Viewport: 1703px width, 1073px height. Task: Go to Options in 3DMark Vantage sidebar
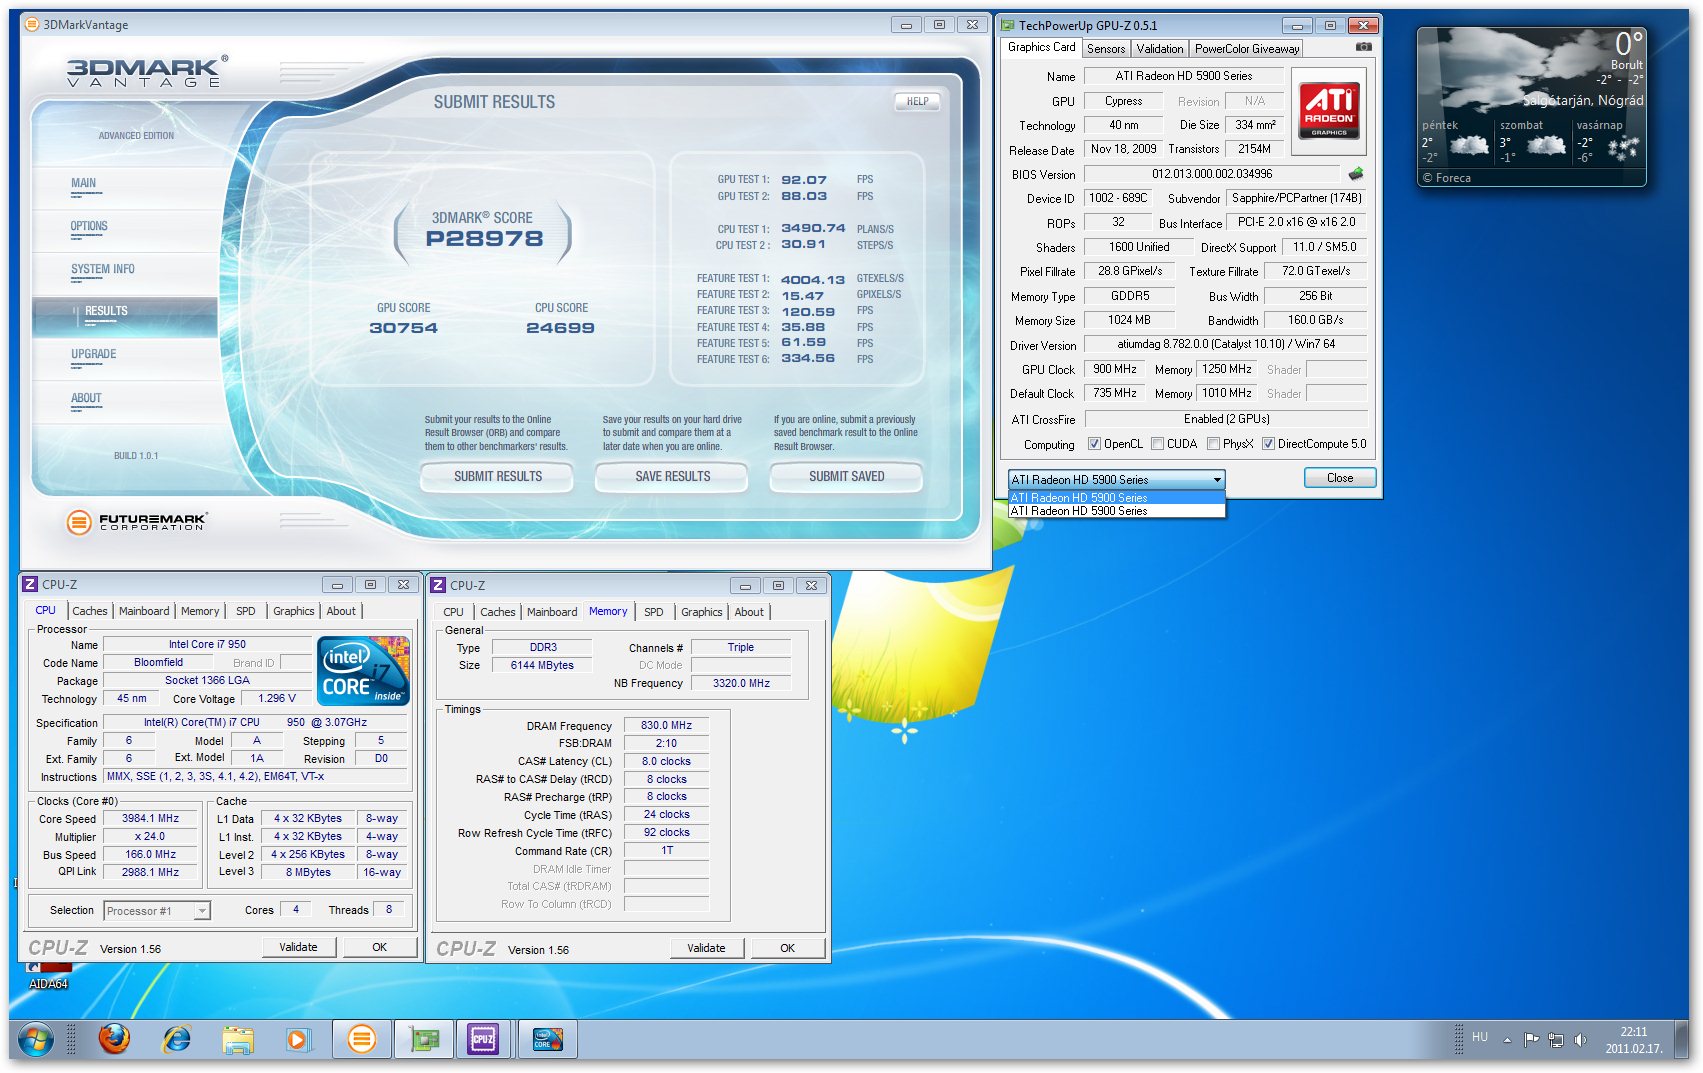pos(89,226)
